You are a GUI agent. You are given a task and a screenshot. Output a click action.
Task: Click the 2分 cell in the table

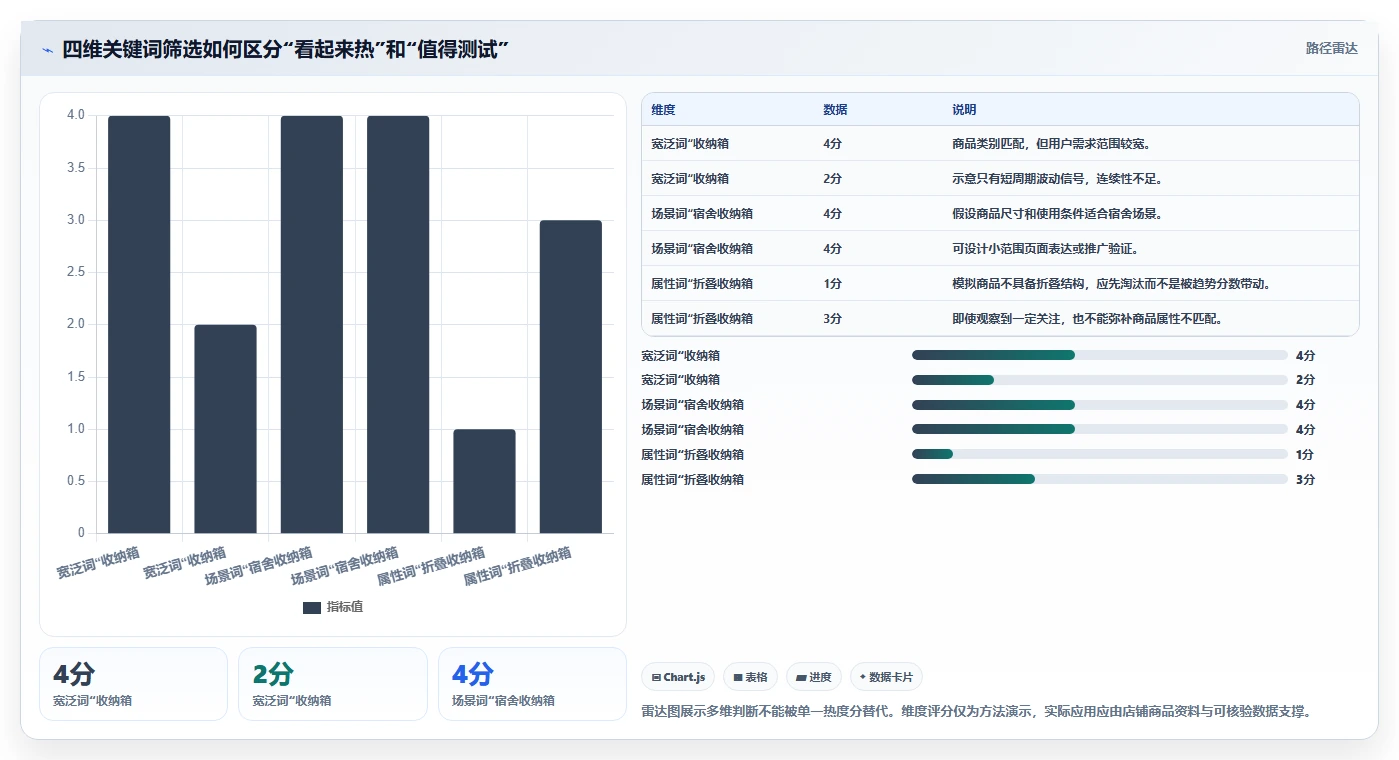point(832,179)
